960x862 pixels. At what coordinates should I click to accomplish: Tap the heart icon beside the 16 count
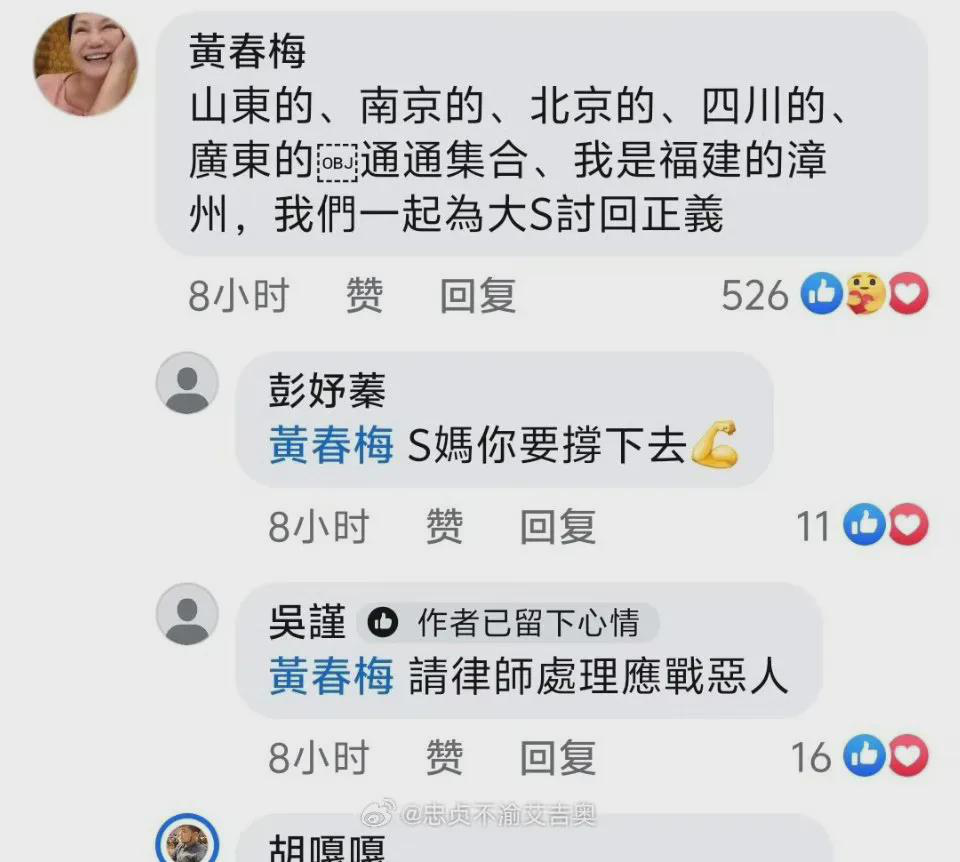click(909, 755)
